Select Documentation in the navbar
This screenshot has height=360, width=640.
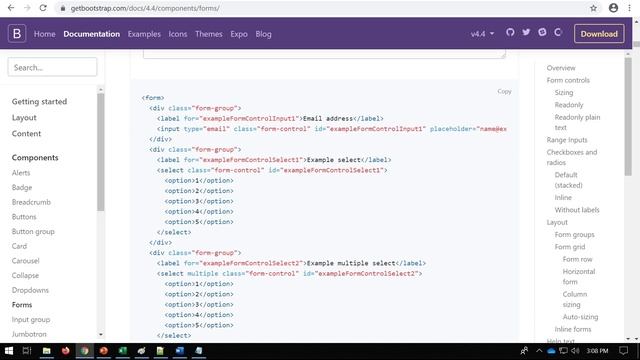91,34
